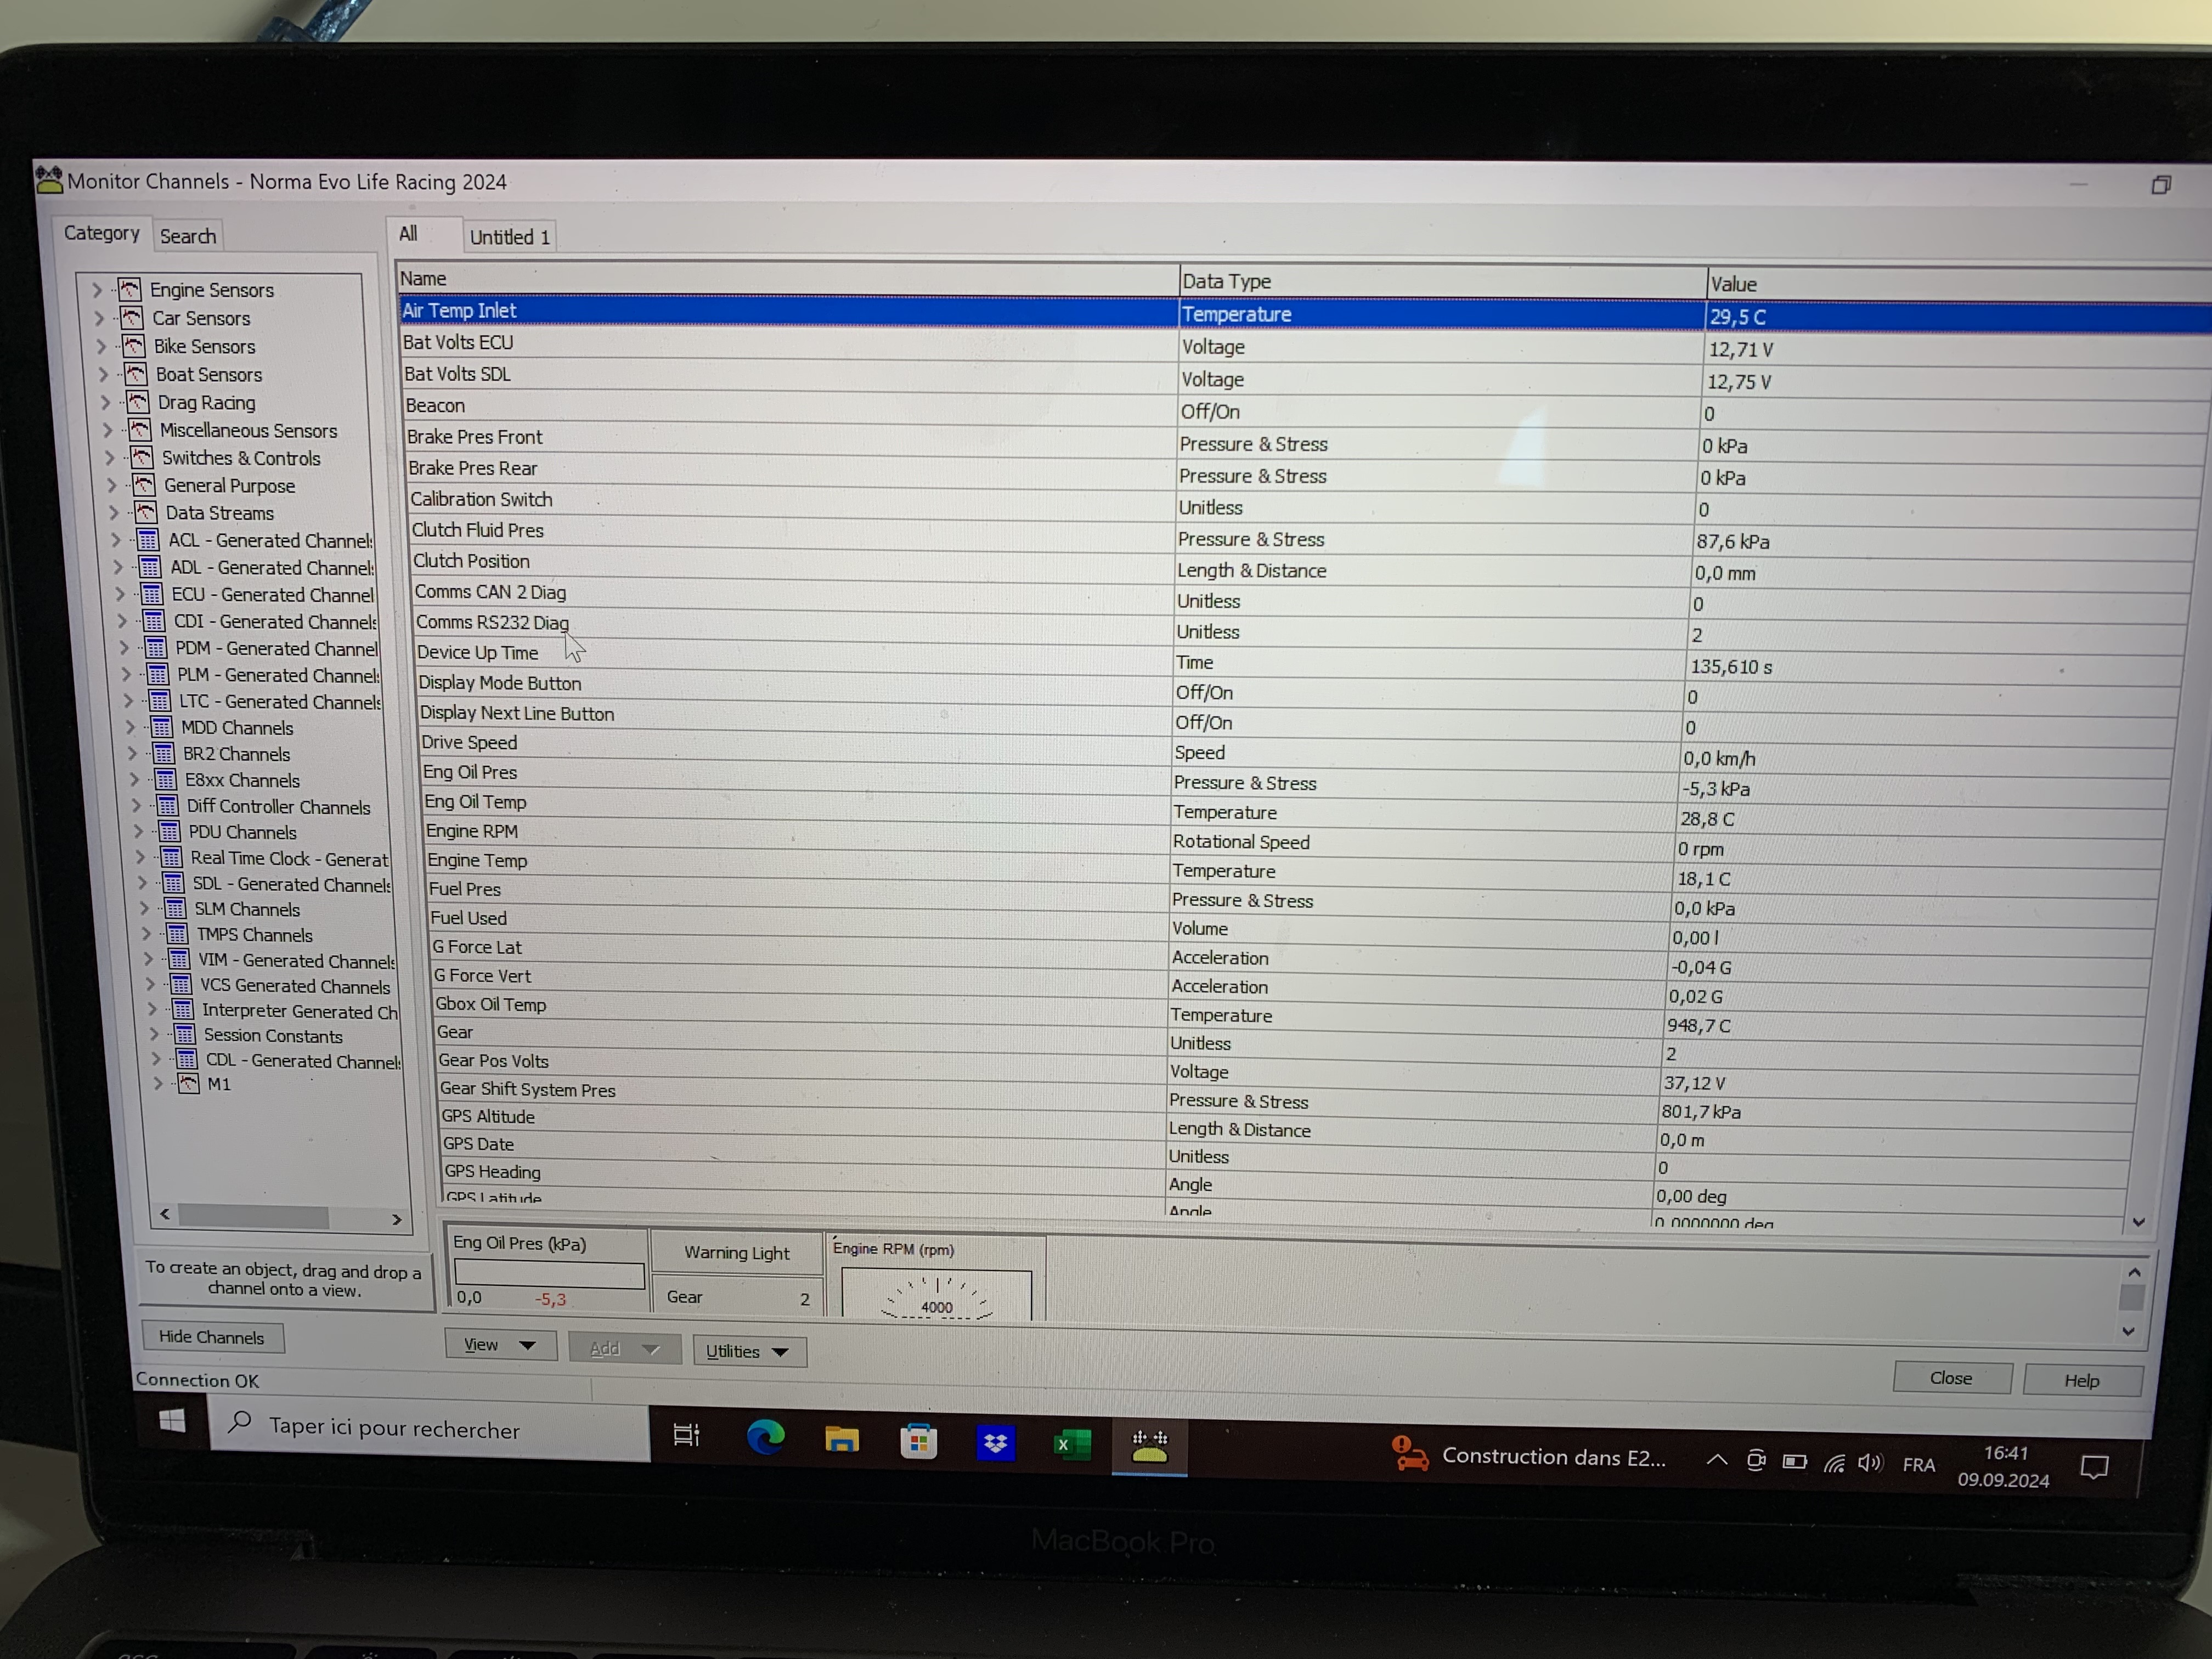The image size is (2212, 1659).
Task: Open File Explorer from the taskbar
Action: pos(842,1440)
